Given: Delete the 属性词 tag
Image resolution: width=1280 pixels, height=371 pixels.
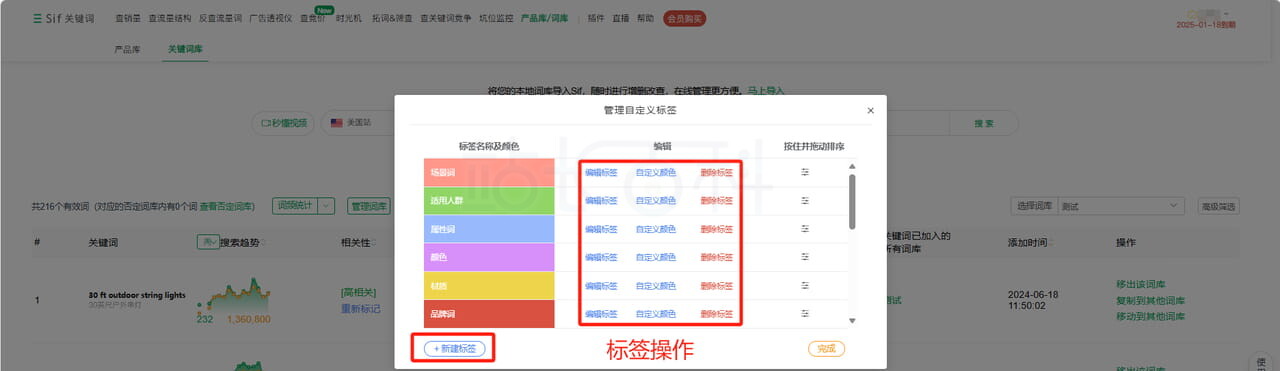Looking at the screenshot, I should [716, 229].
